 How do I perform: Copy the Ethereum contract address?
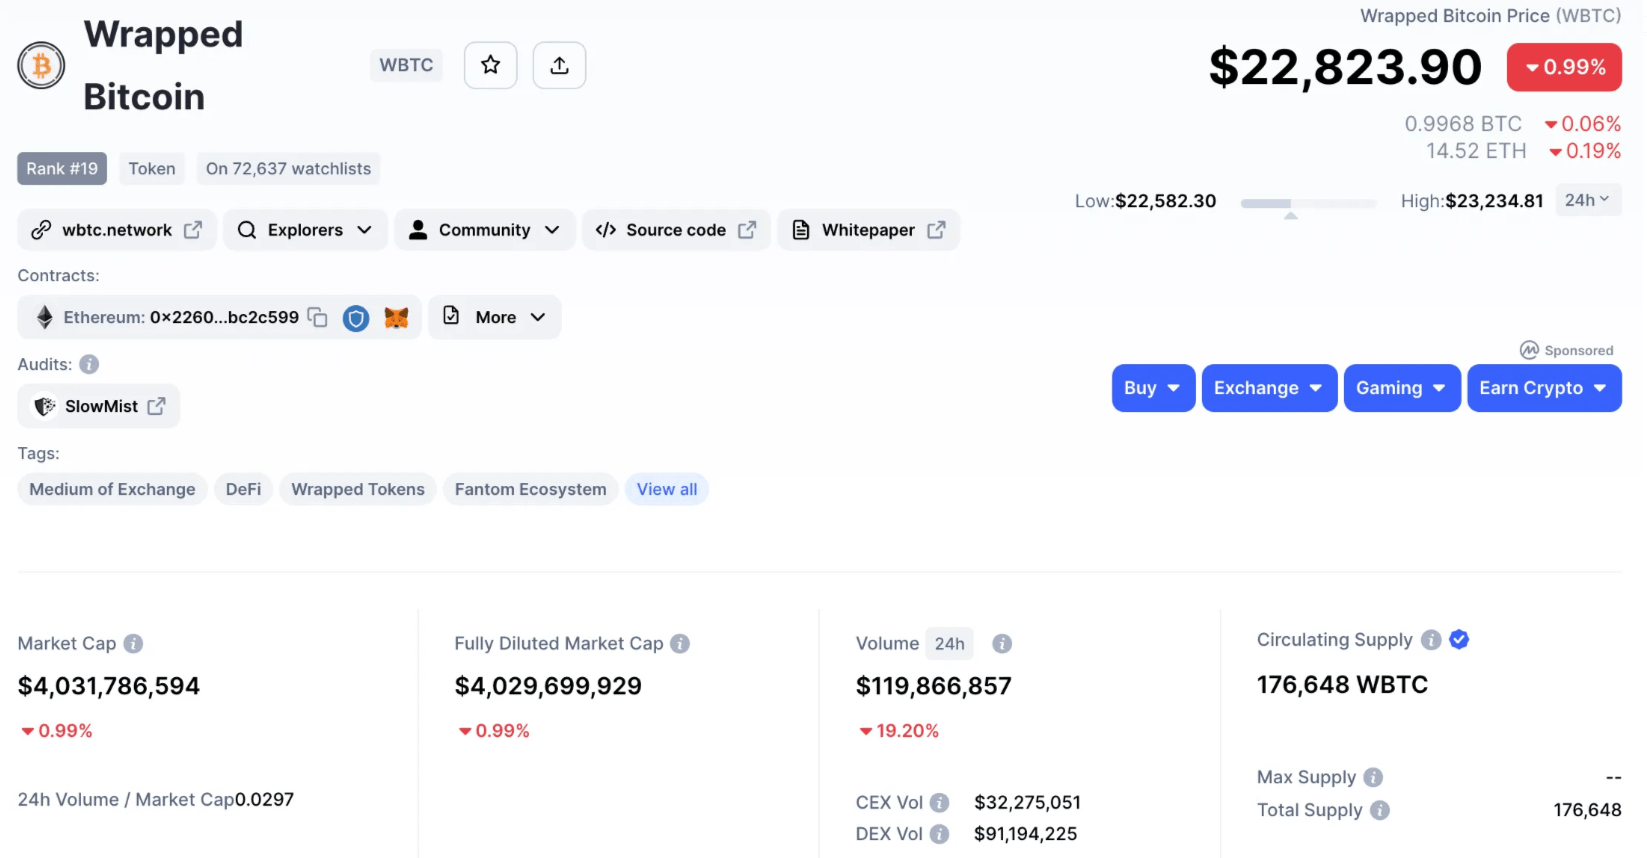coord(317,317)
